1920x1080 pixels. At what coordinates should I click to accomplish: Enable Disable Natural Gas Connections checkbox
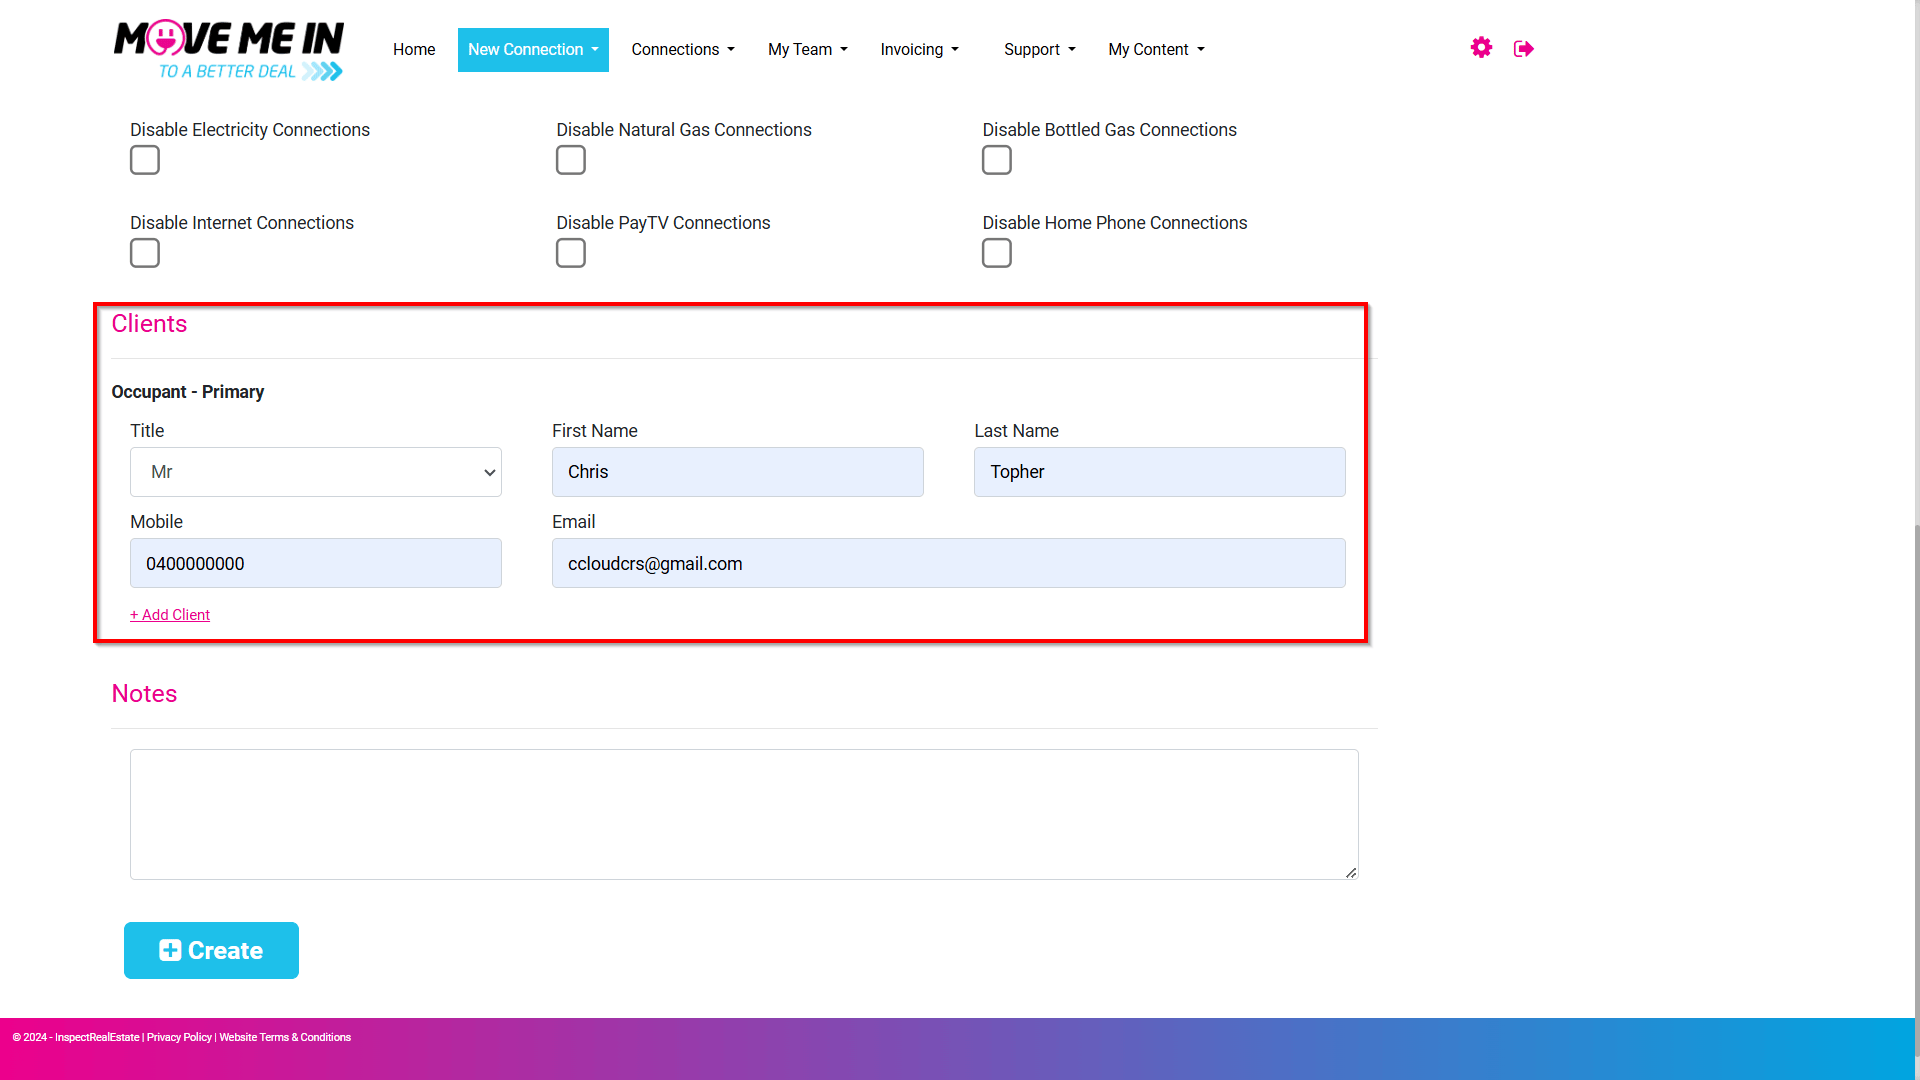pyautogui.click(x=571, y=160)
